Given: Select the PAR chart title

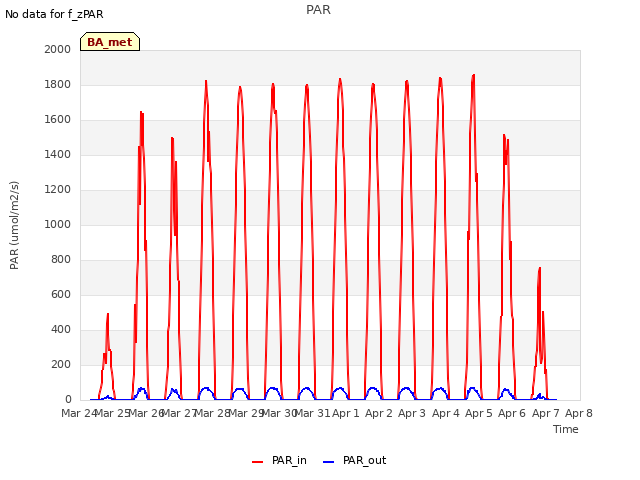Looking at the screenshot, I should (318, 9).
